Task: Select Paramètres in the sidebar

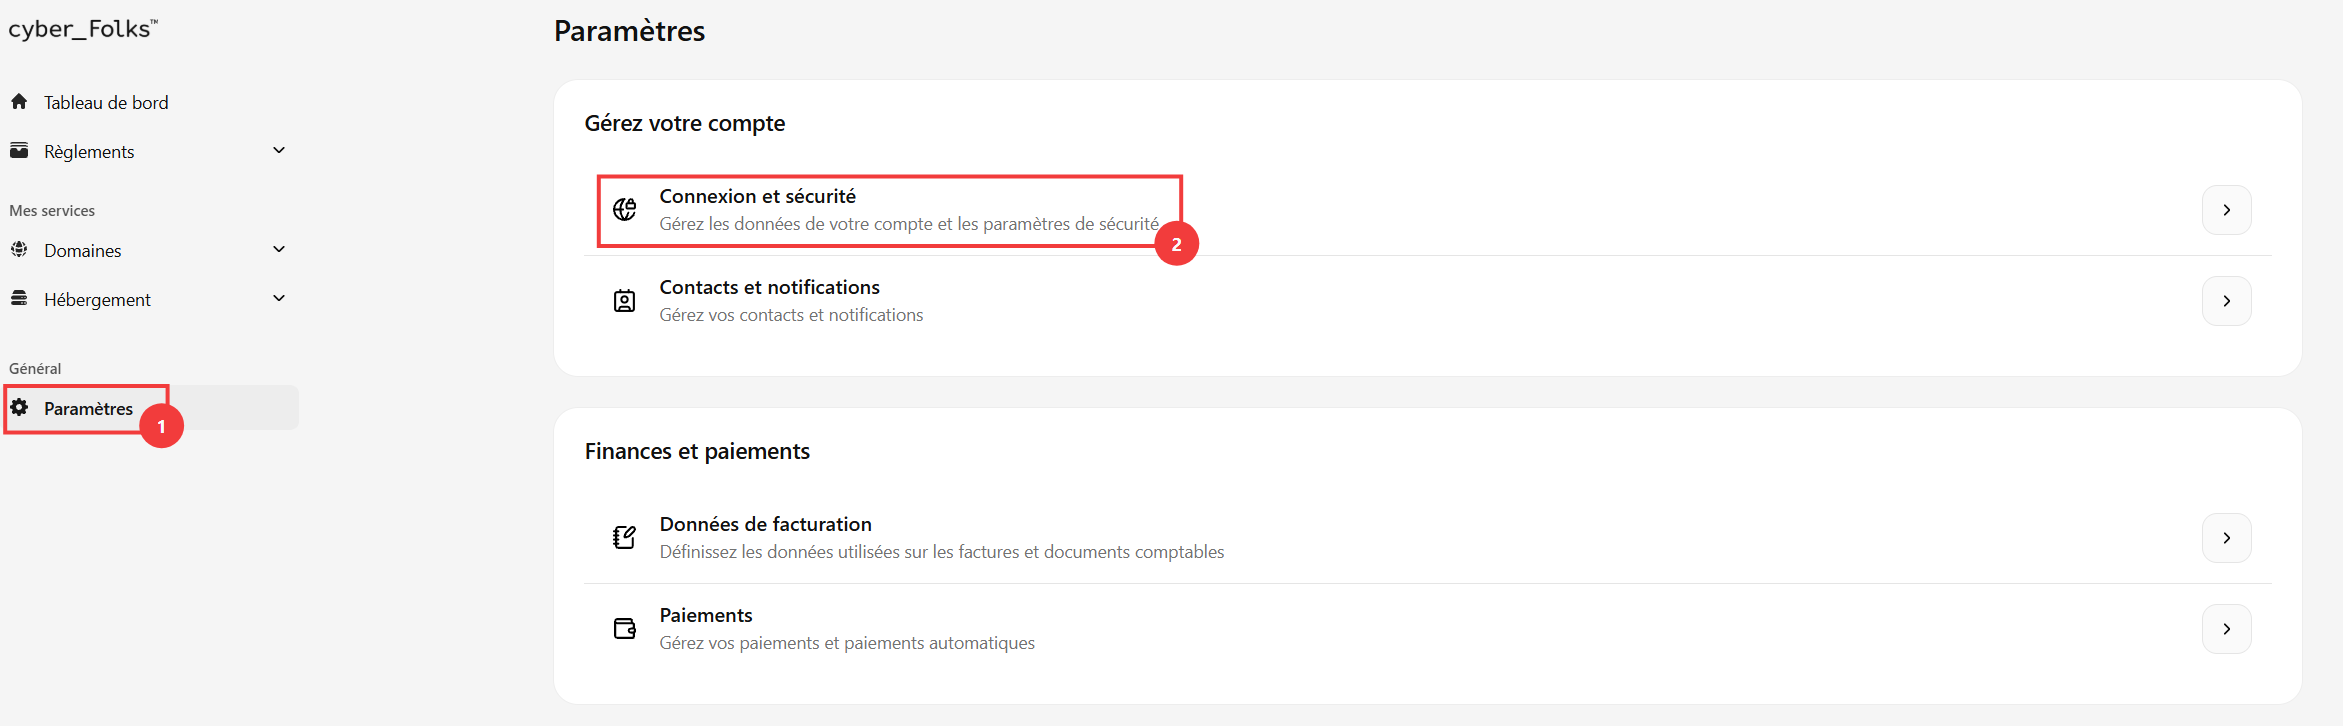Action: click(88, 408)
